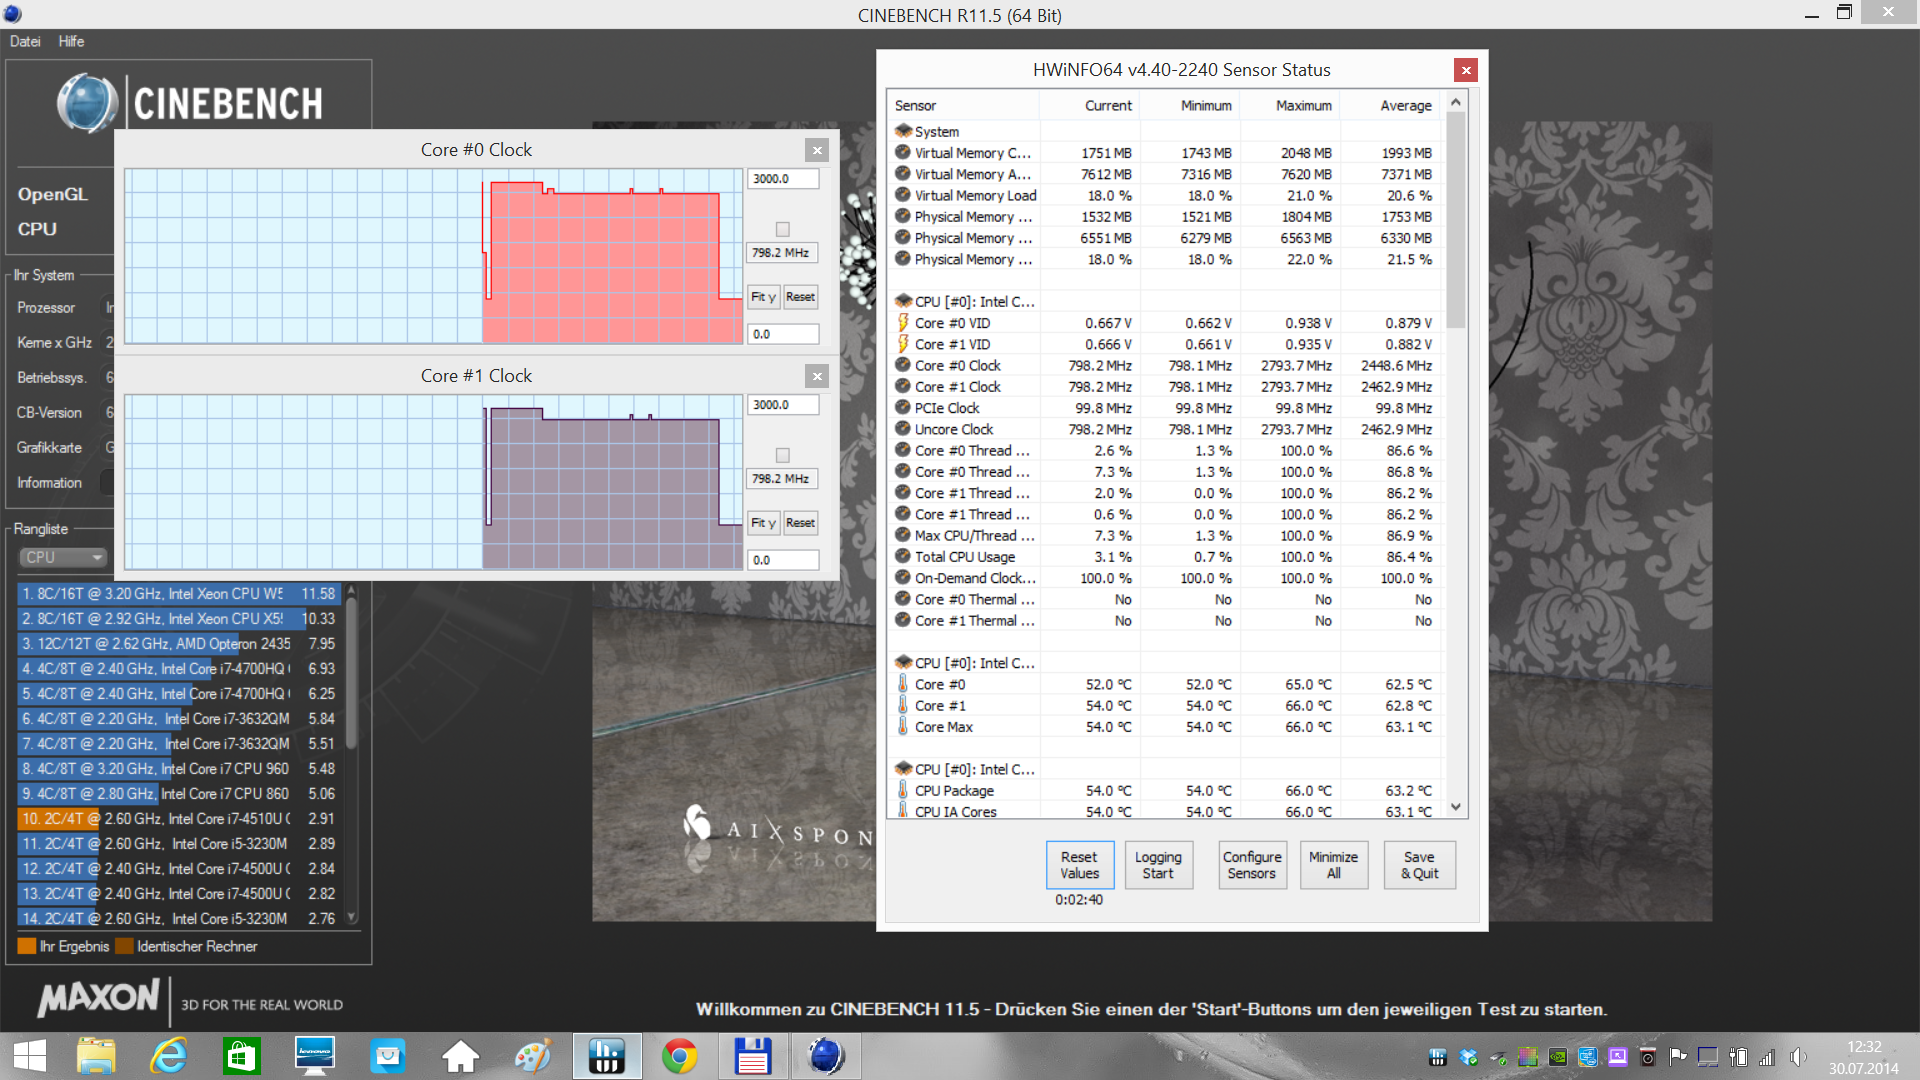Click the HWiNFO64 sensor list scroll down arrow
The image size is (1920, 1080).
point(1456,807)
